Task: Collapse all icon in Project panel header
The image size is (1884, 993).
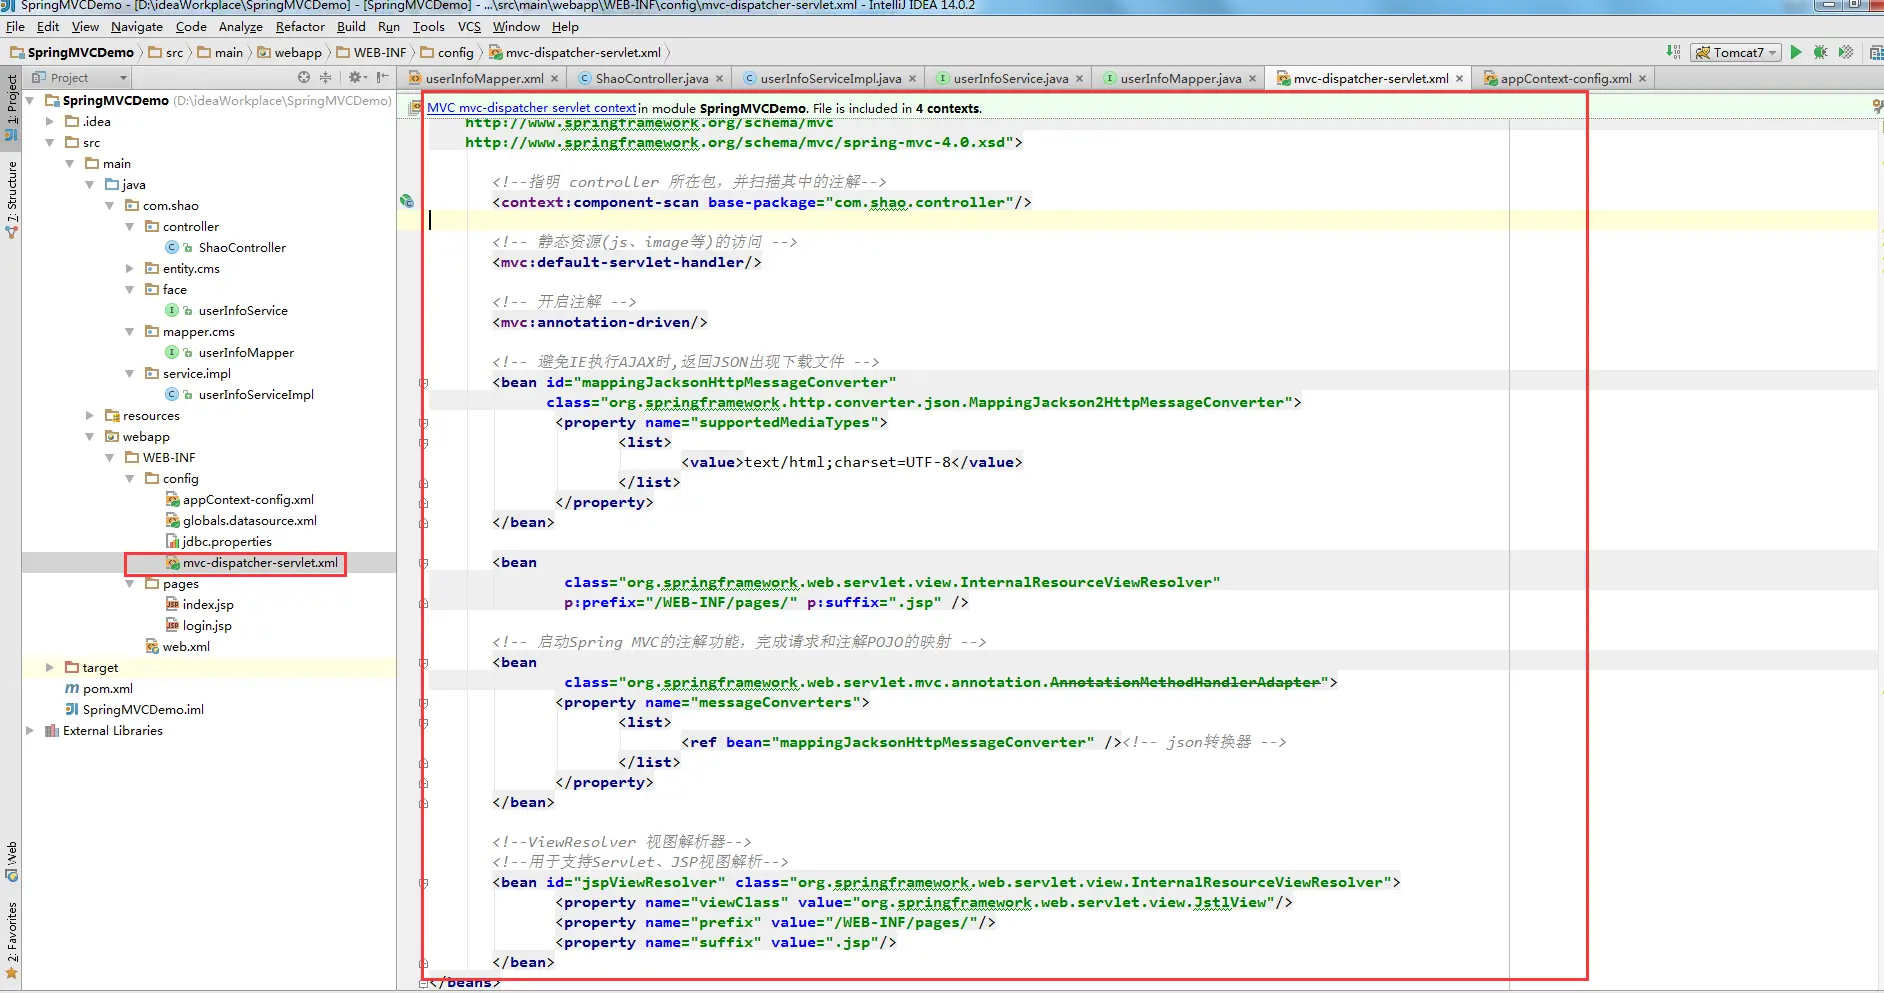Action: (x=325, y=77)
